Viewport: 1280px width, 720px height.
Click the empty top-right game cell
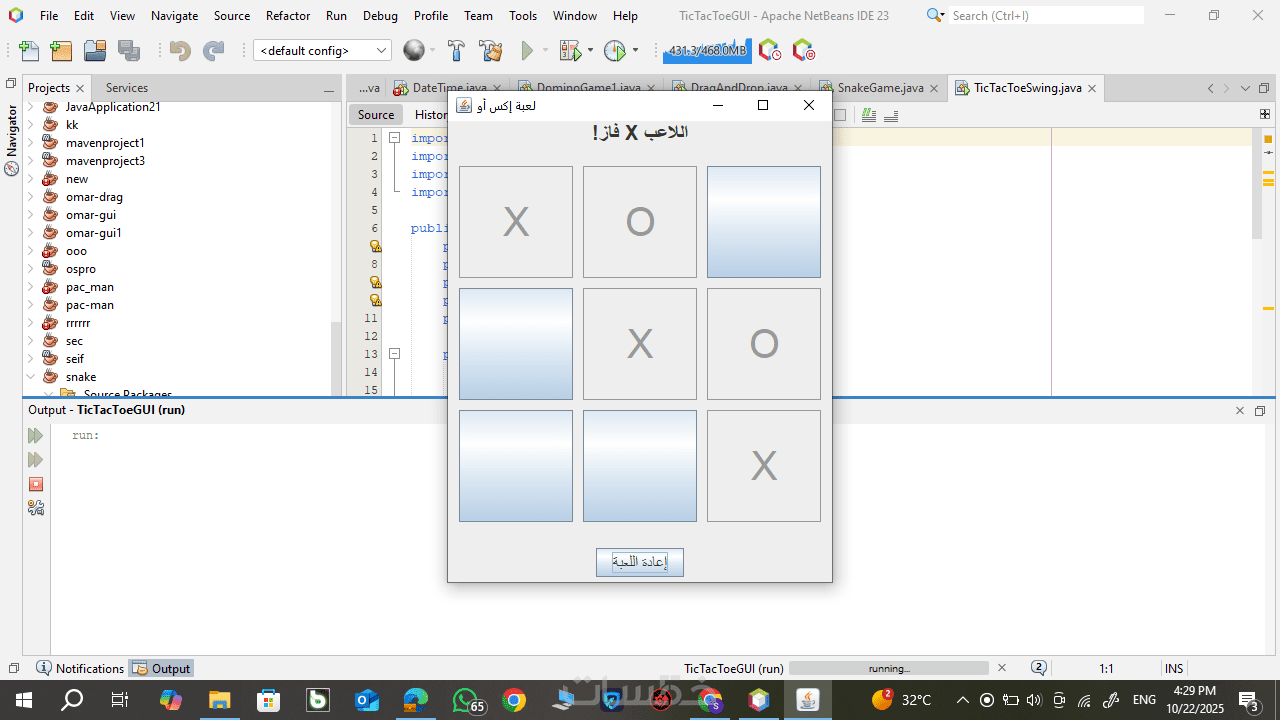click(x=764, y=222)
